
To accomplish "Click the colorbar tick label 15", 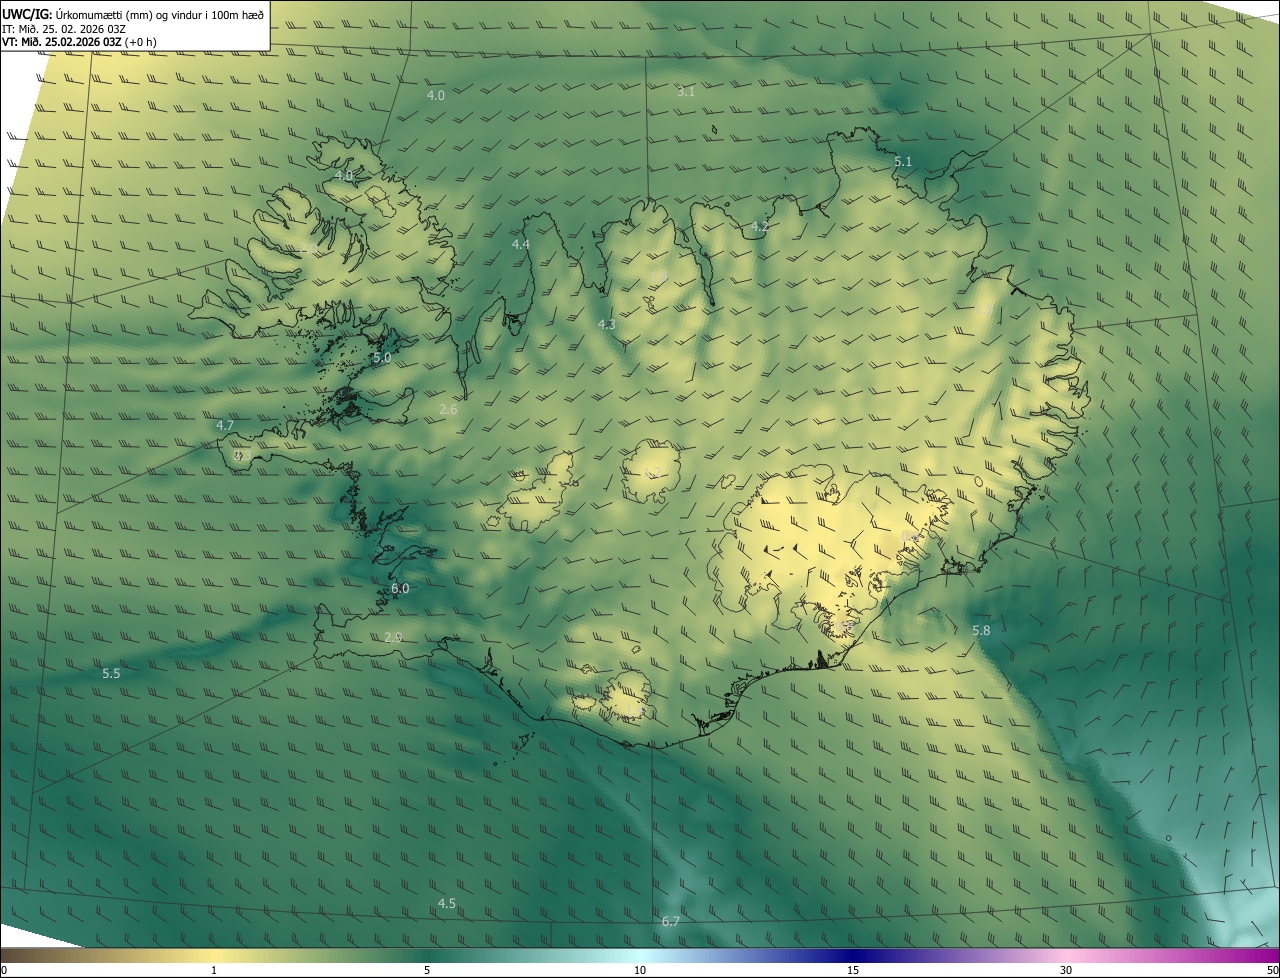I will tap(853, 970).
